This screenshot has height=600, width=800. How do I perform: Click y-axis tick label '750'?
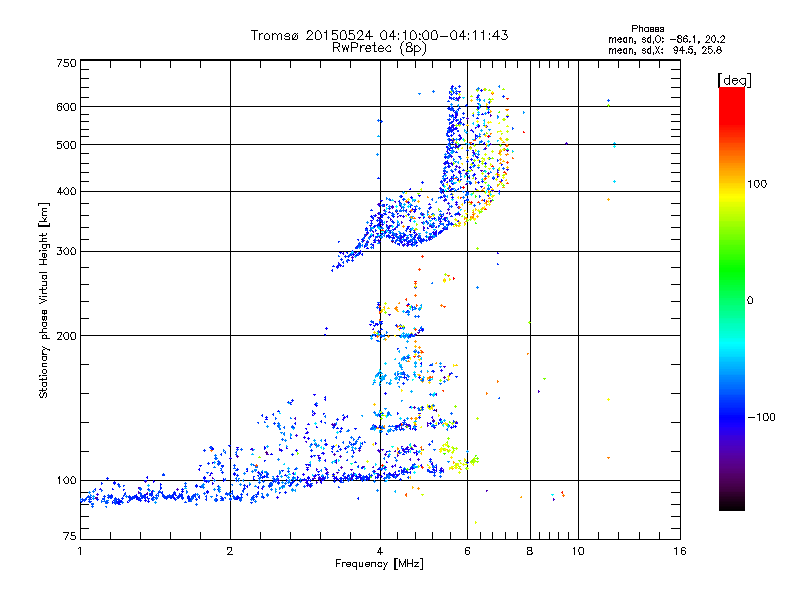click(x=66, y=63)
